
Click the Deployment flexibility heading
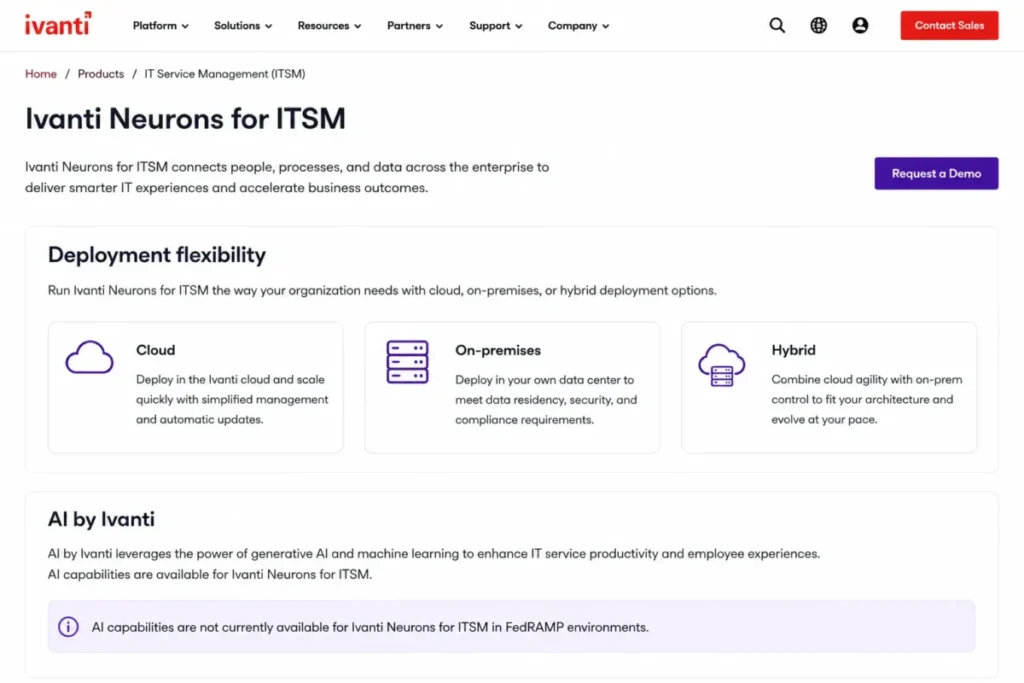(x=157, y=255)
